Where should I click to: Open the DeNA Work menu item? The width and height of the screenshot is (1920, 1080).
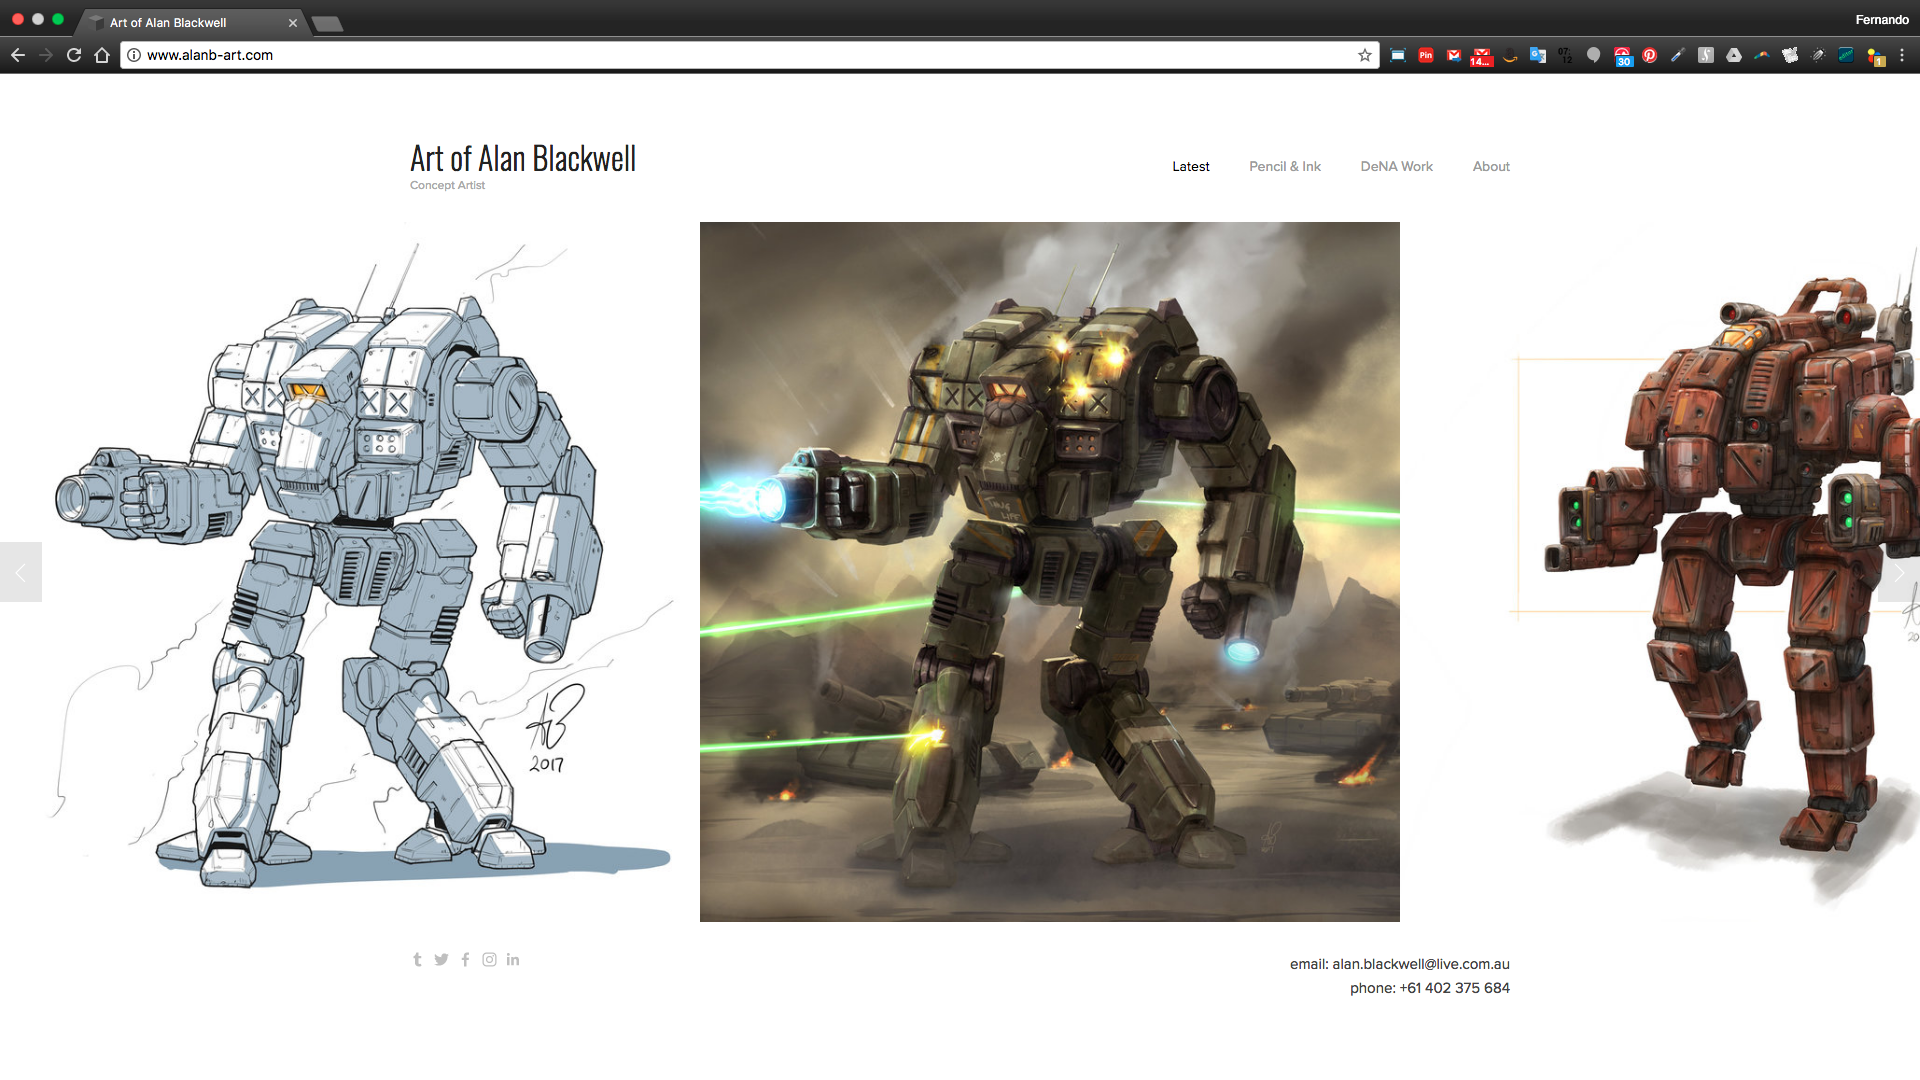pyautogui.click(x=1396, y=167)
